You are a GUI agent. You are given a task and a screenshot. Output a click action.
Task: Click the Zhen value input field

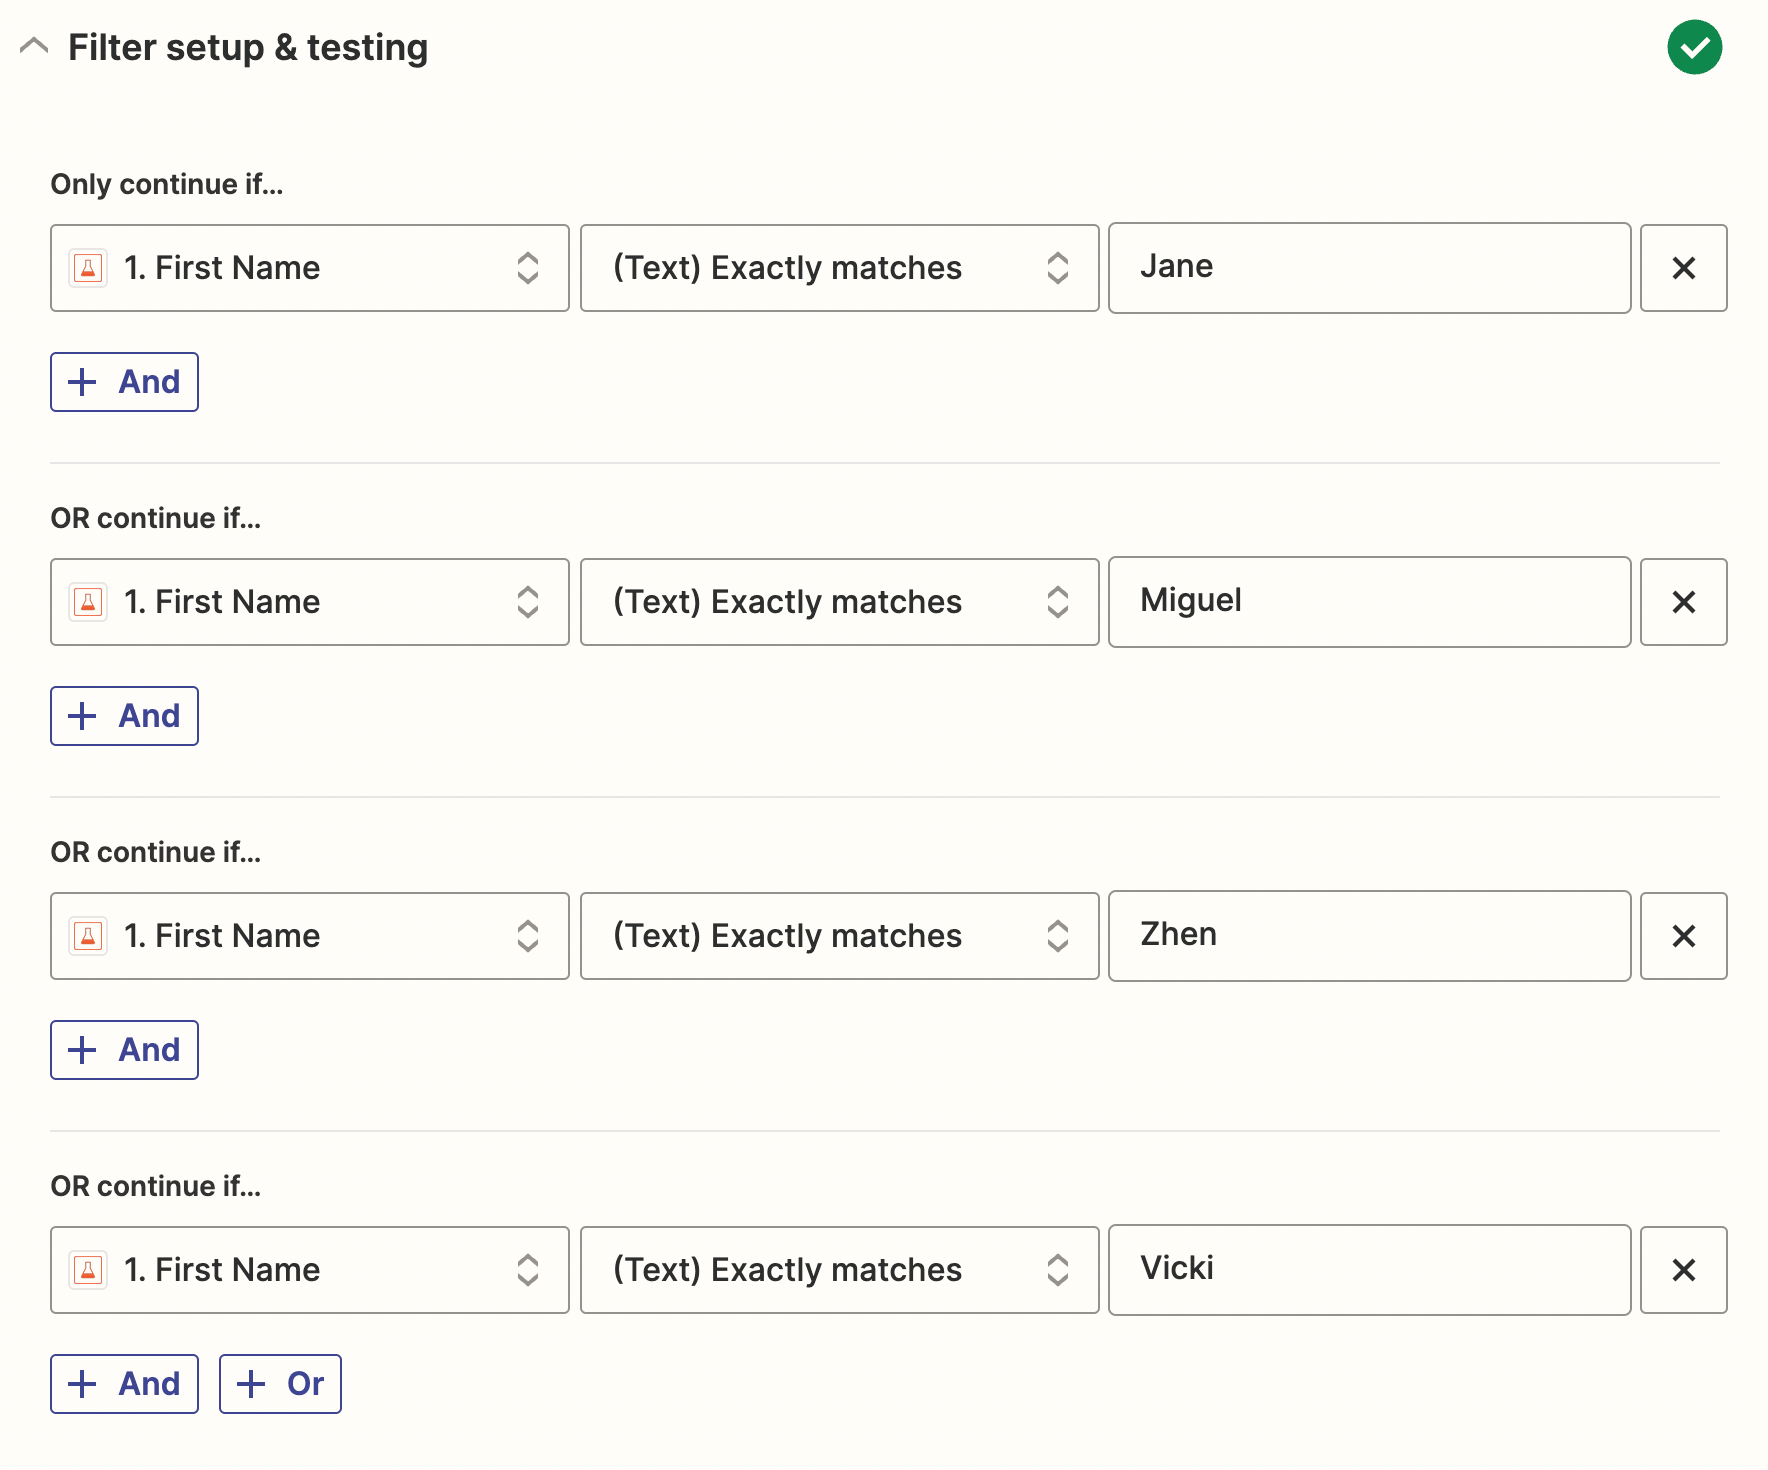pos(1370,936)
